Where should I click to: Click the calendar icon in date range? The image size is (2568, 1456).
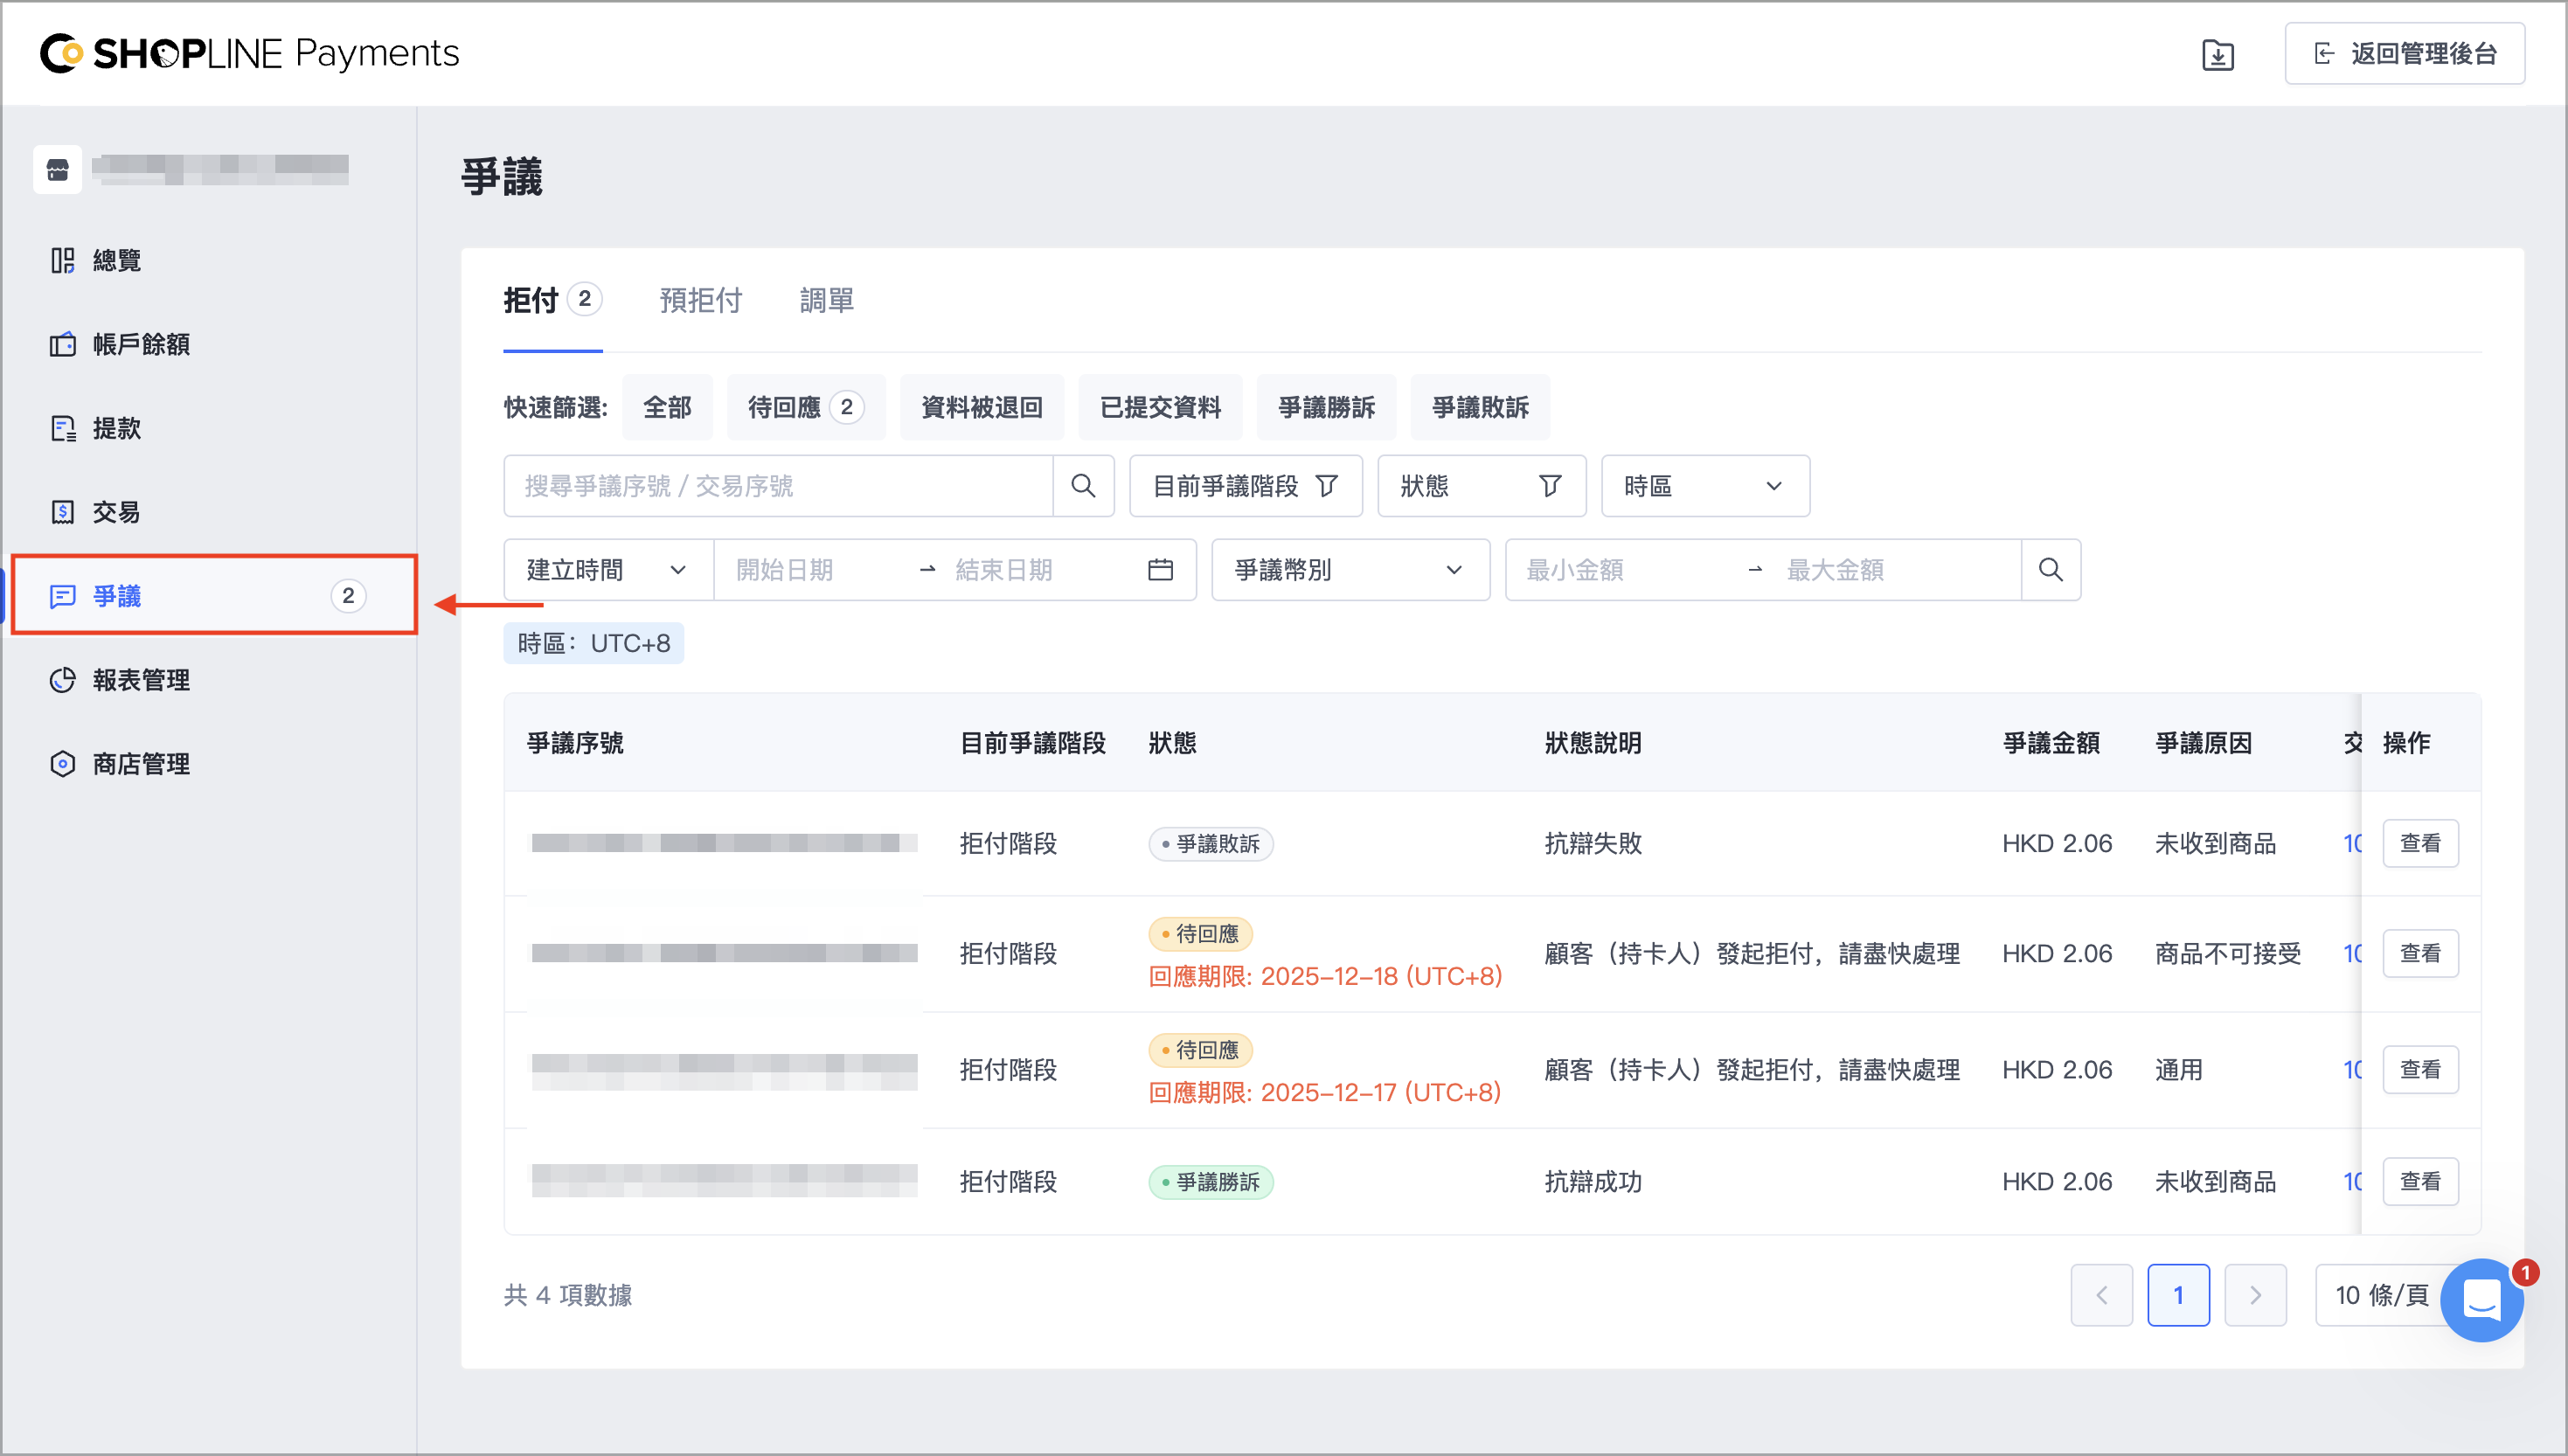pos(1160,570)
